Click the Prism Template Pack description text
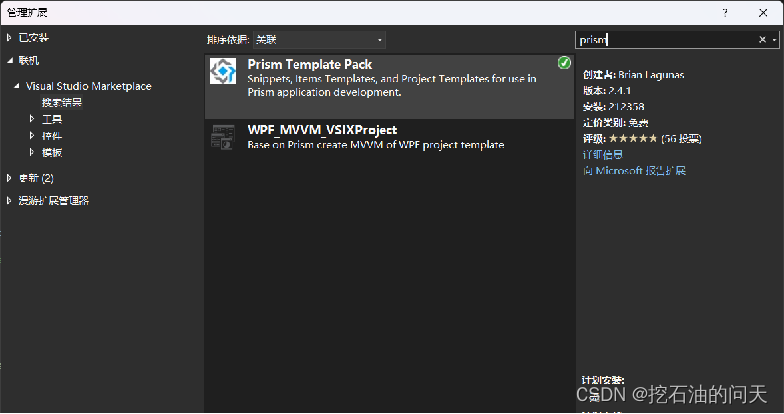The width and height of the screenshot is (784, 414). coord(392,86)
